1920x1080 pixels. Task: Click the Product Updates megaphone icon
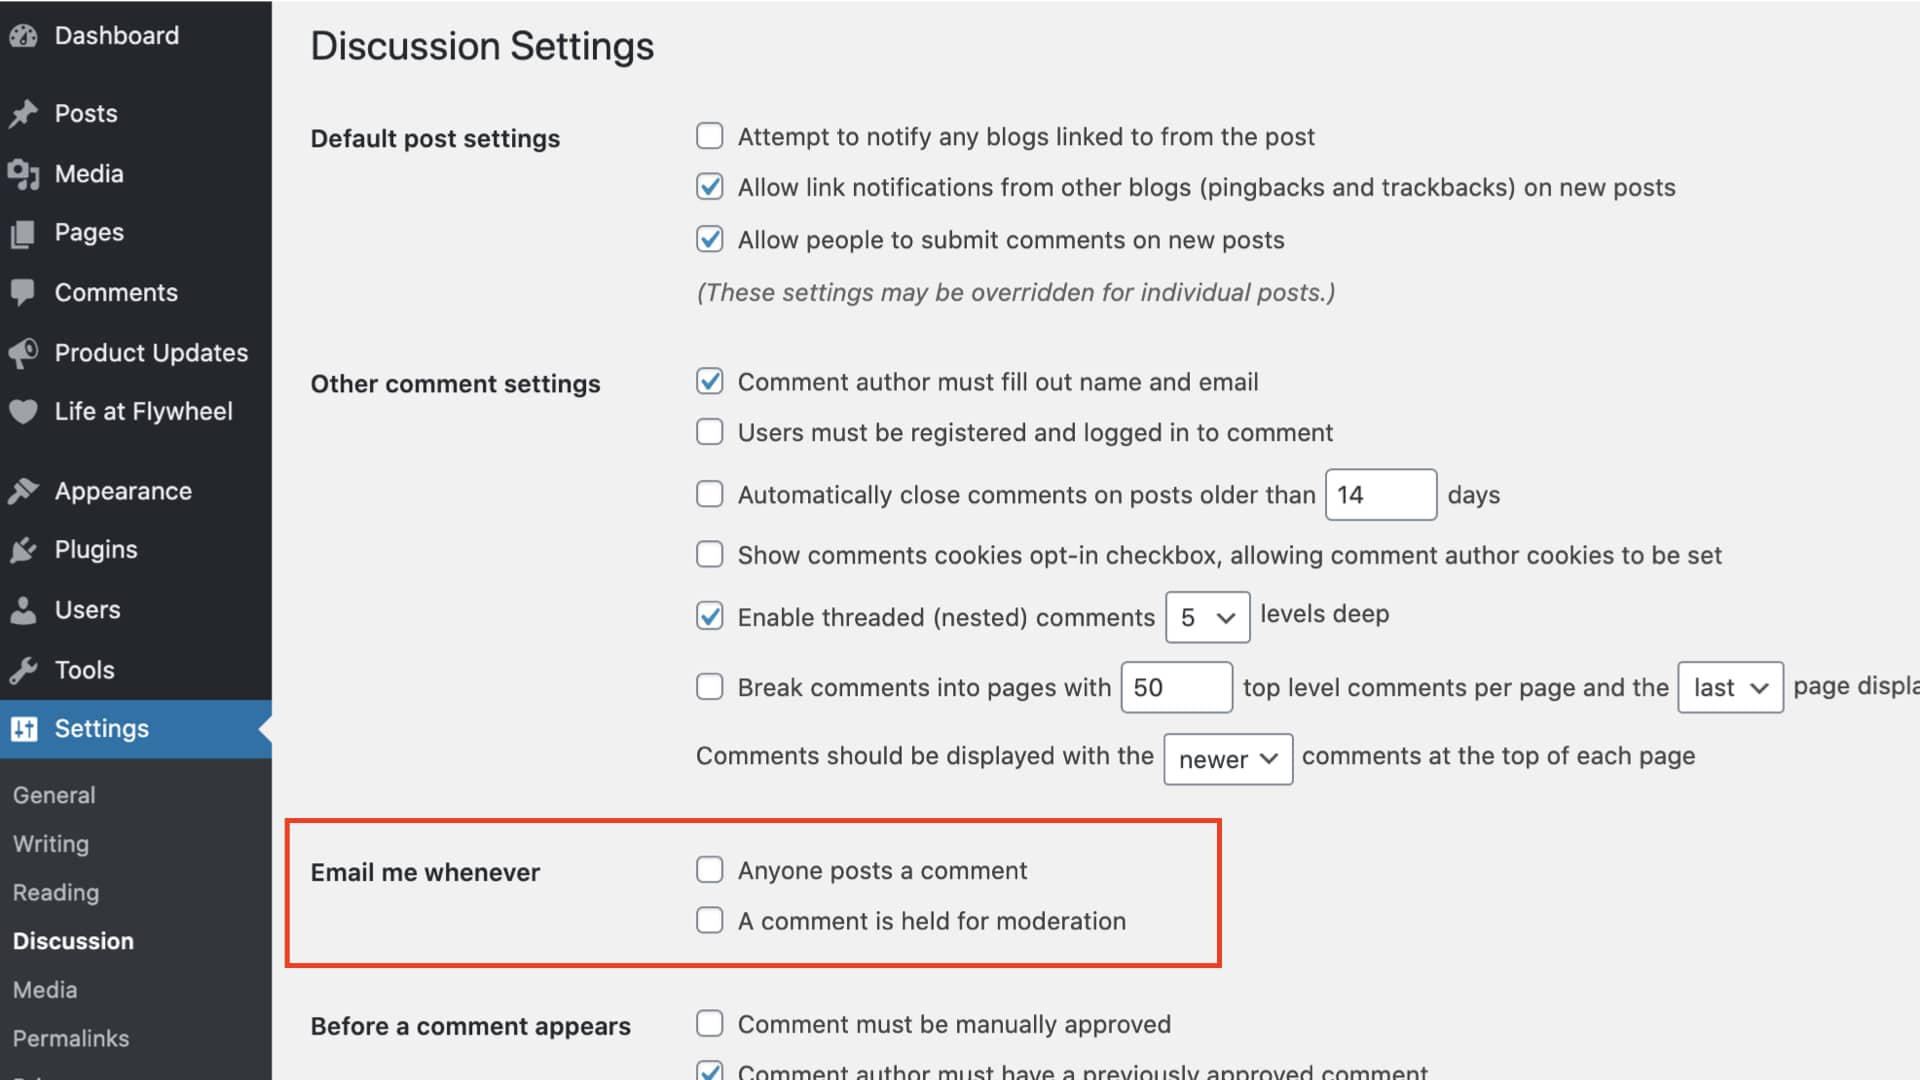pos(23,352)
